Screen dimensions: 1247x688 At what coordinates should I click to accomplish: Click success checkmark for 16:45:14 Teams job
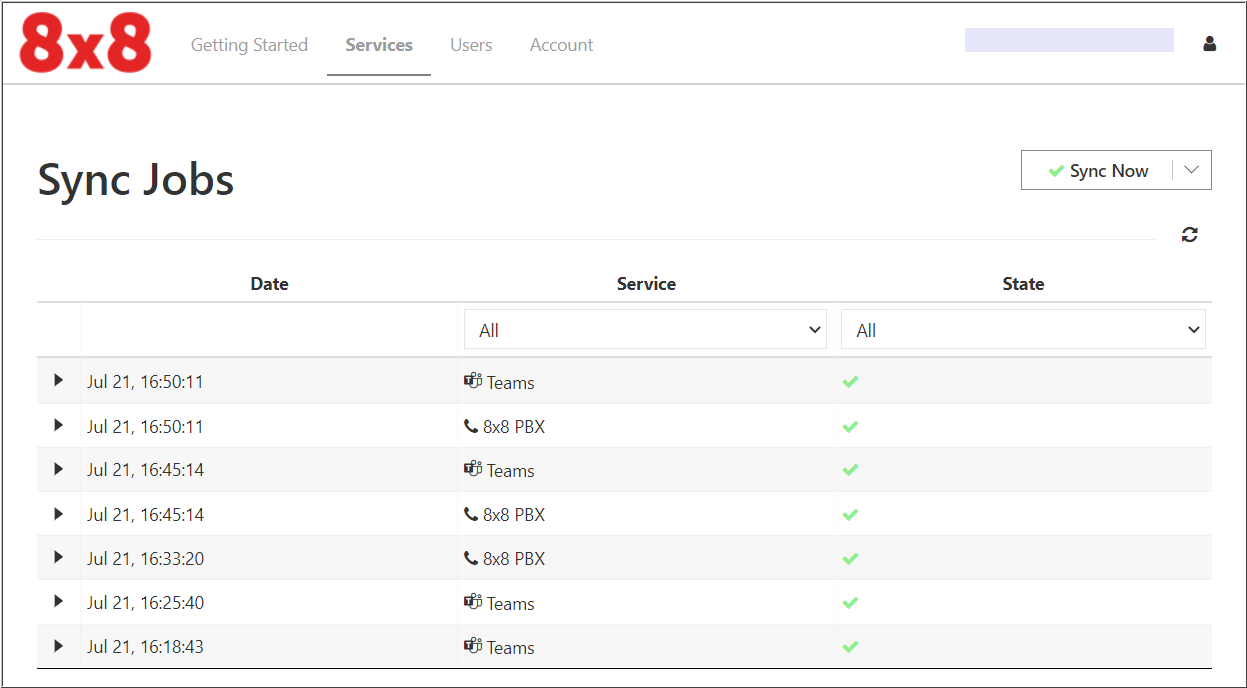pos(850,470)
